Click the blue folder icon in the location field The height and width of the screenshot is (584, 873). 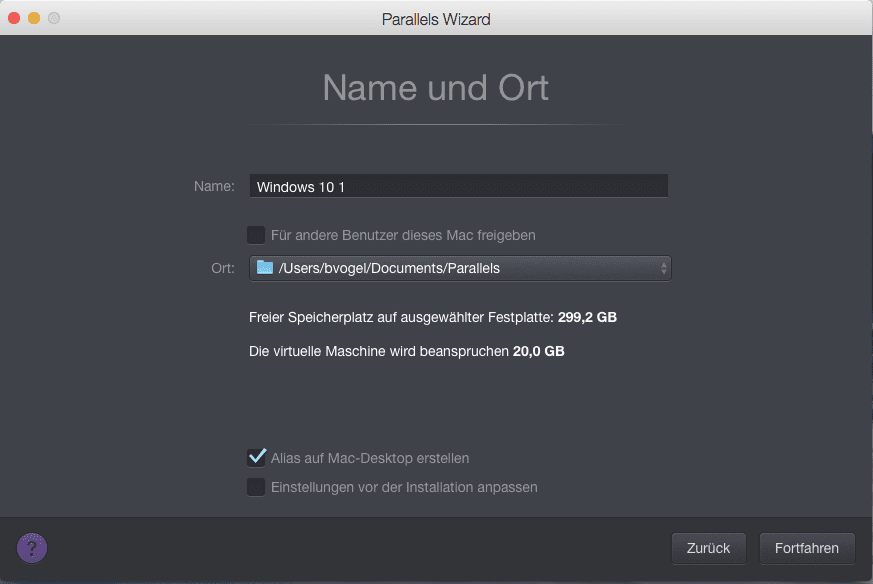pyautogui.click(x=262, y=268)
